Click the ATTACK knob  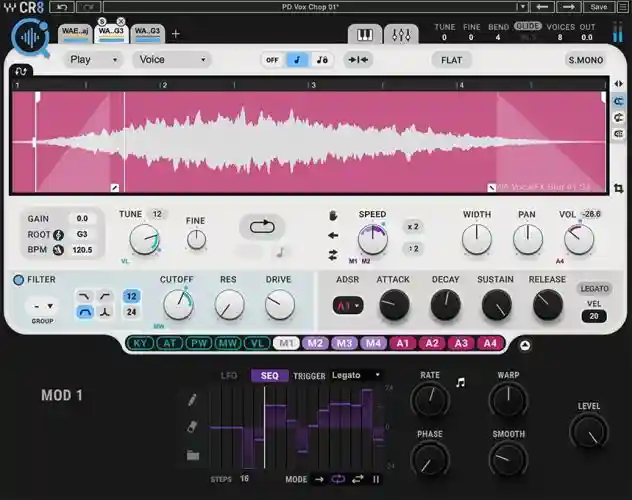[x=394, y=305]
